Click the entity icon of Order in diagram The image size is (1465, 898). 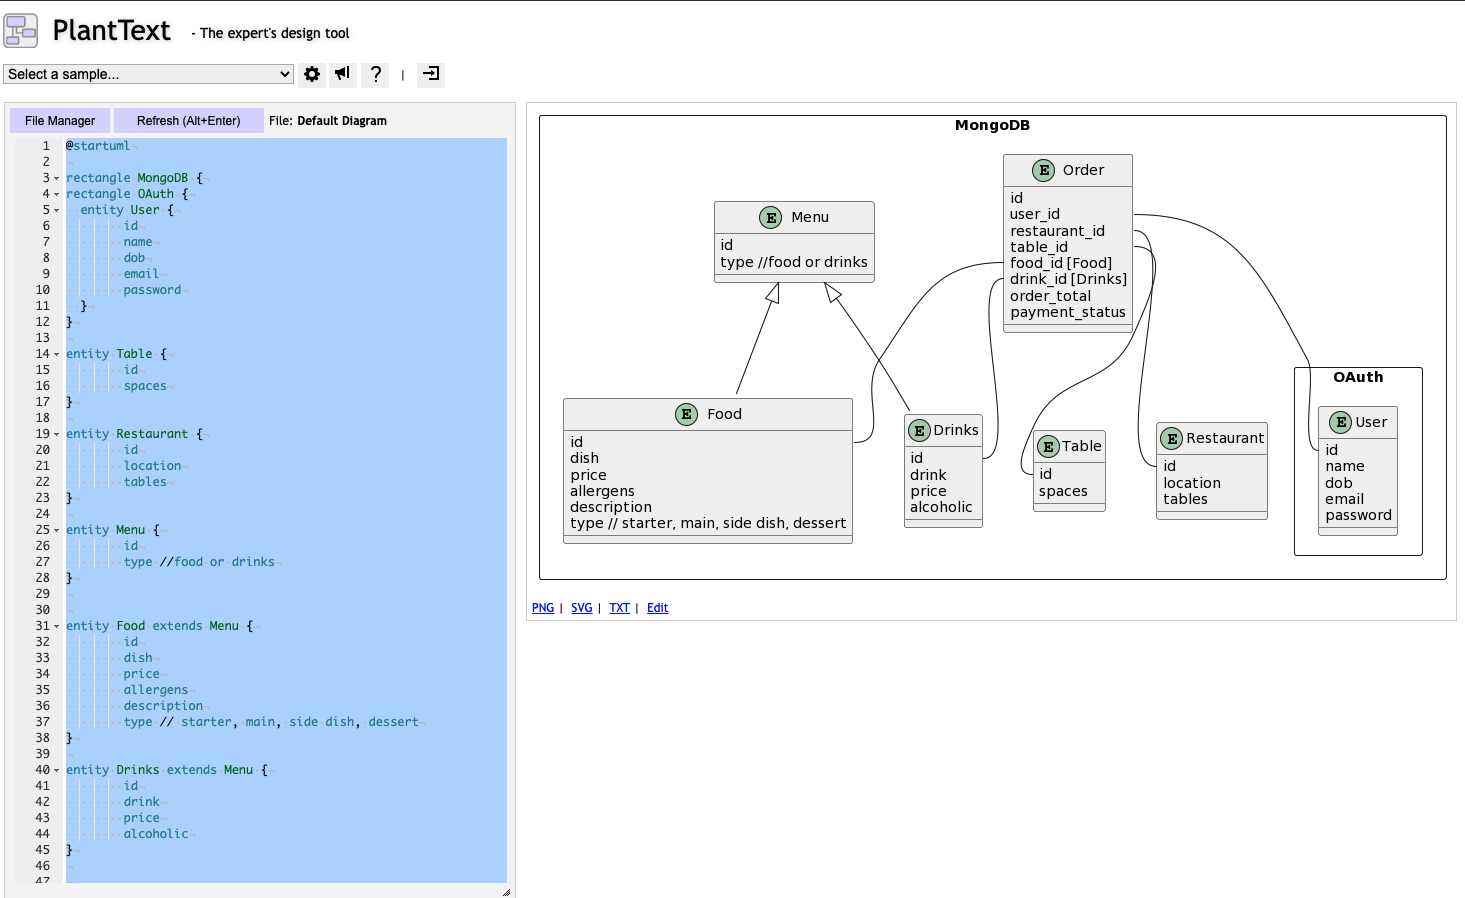coord(1043,170)
